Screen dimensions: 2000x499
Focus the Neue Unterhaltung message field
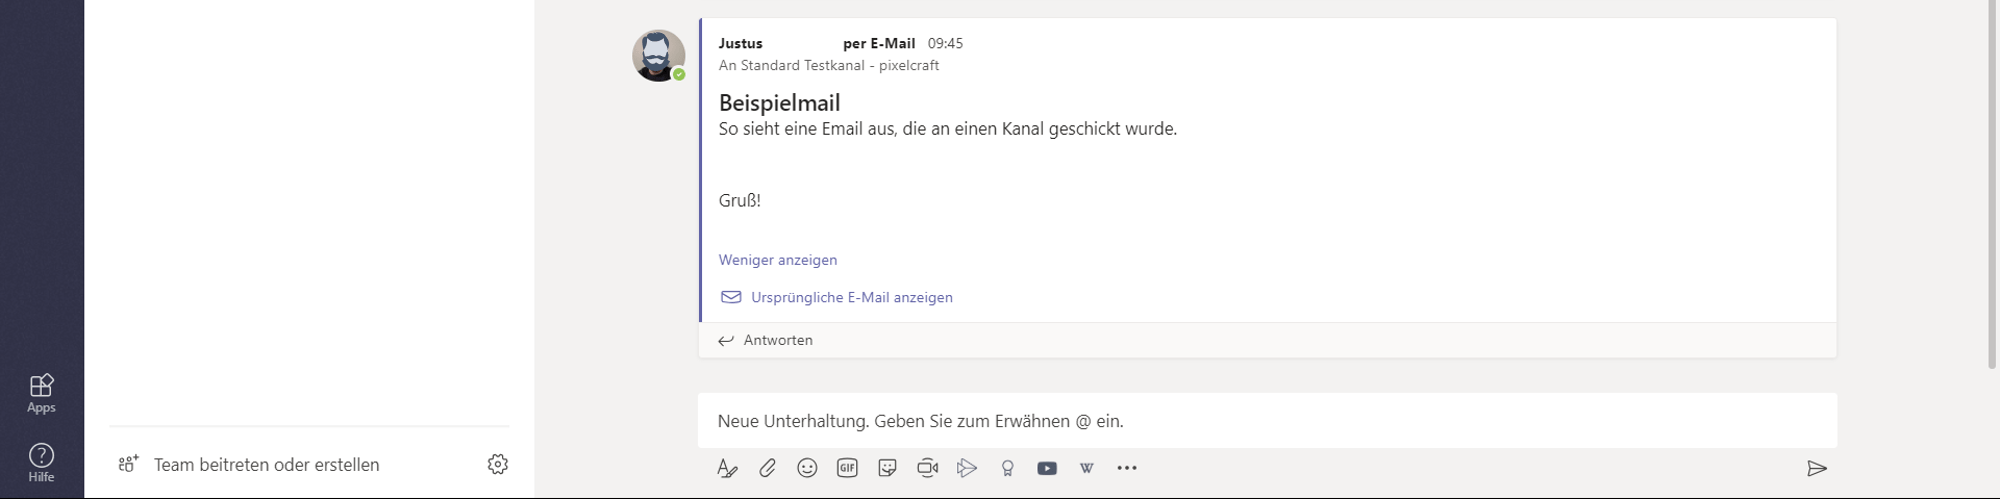pos(1267,420)
